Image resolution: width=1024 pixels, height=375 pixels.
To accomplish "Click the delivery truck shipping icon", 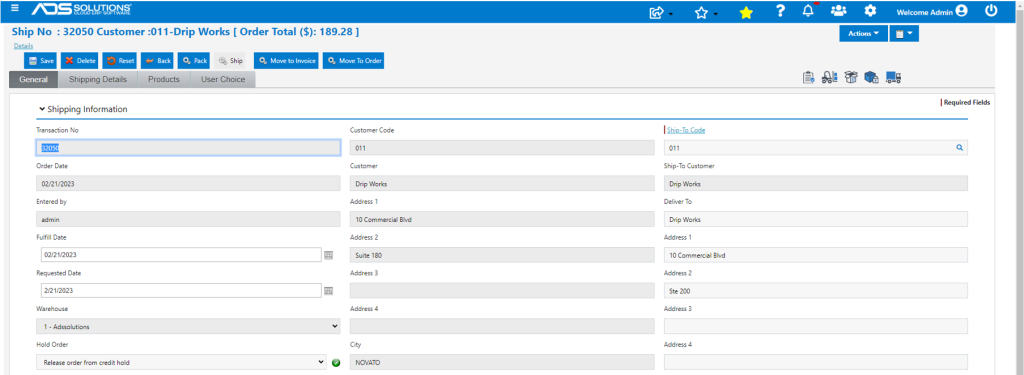I will [x=893, y=78].
